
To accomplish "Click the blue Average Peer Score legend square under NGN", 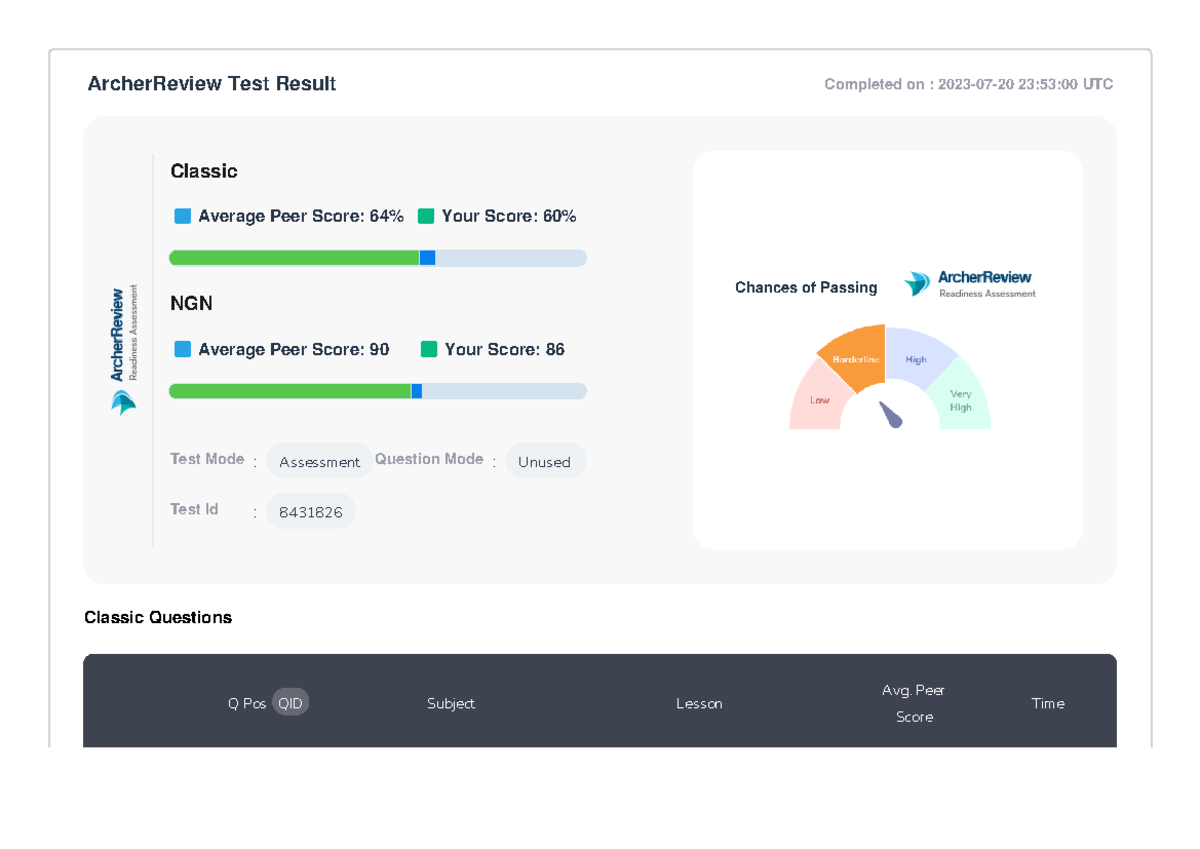I will point(183,349).
